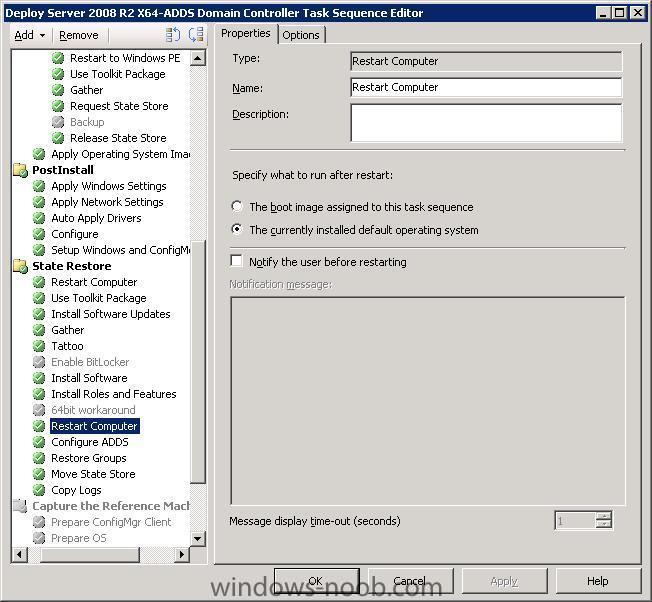Click the green check icon beside Copy Logs
Viewport: 652px width, 602px height.
39,490
